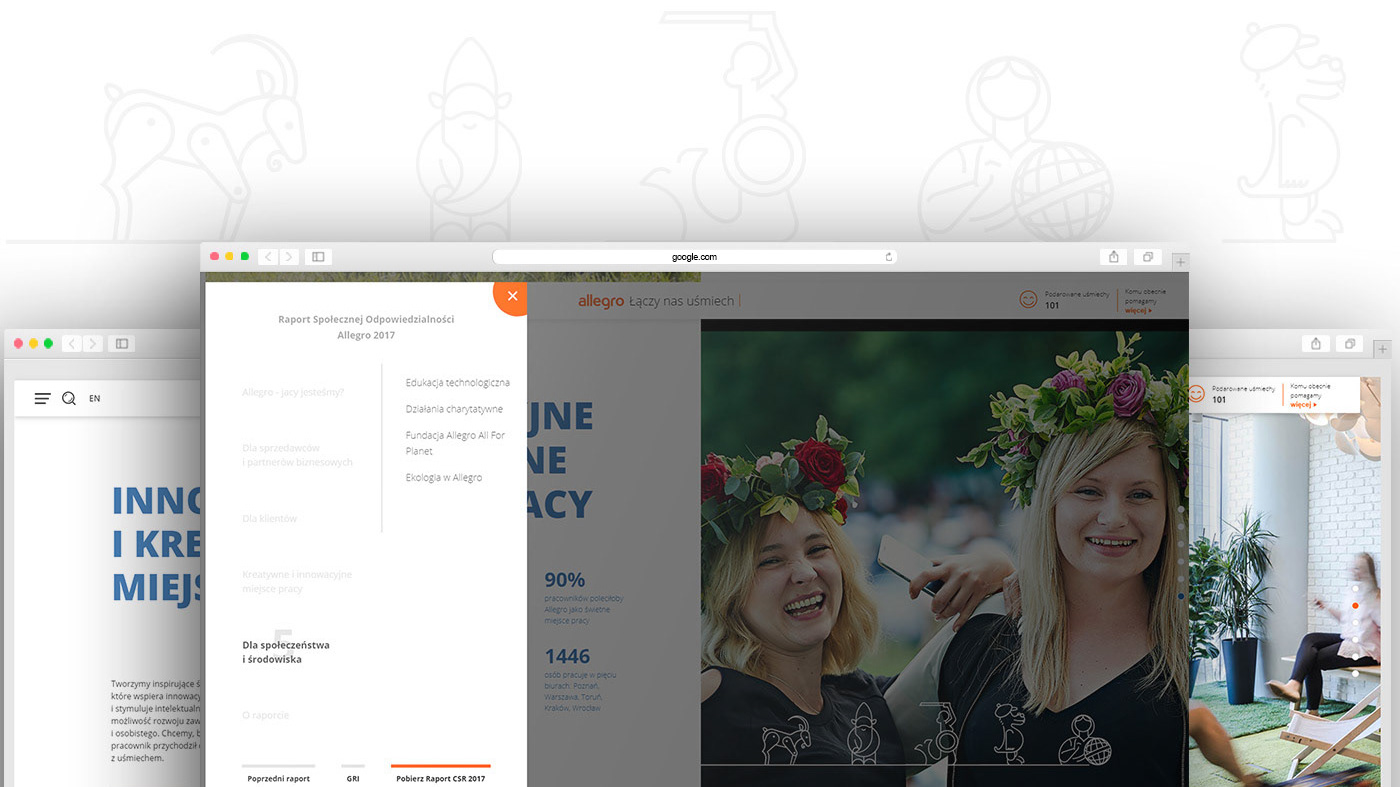This screenshot has width=1400, height=787.
Task: Select Działania charytatywne in the submenu
Action: [454, 409]
